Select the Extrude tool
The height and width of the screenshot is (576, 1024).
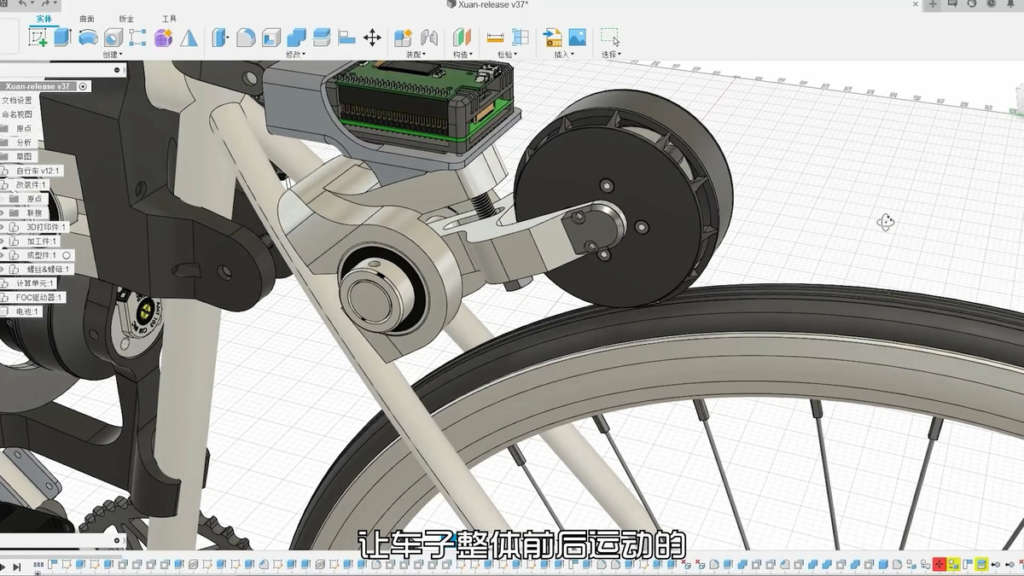click(62, 37)
